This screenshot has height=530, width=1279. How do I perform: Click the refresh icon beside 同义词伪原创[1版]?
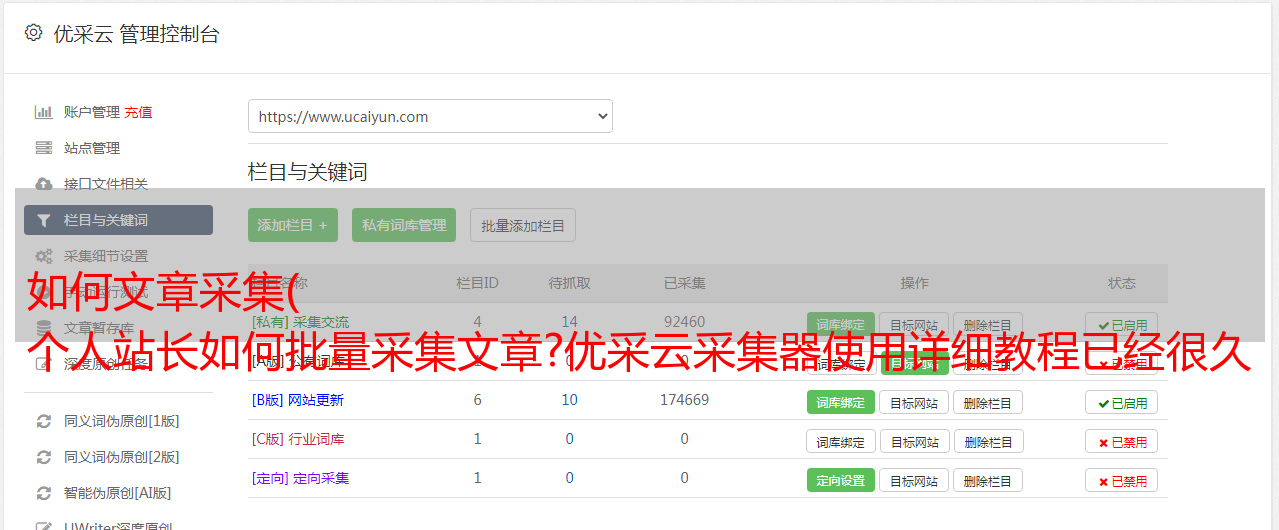[x=44, y=421]
